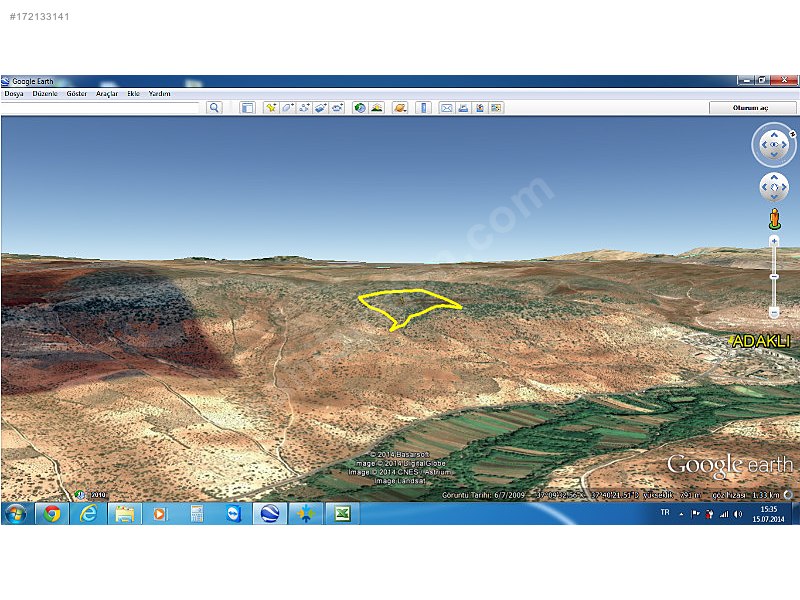Open the Araçlar menu
Image resolution: width=800 pixels, height=600 pixels.
107,94
